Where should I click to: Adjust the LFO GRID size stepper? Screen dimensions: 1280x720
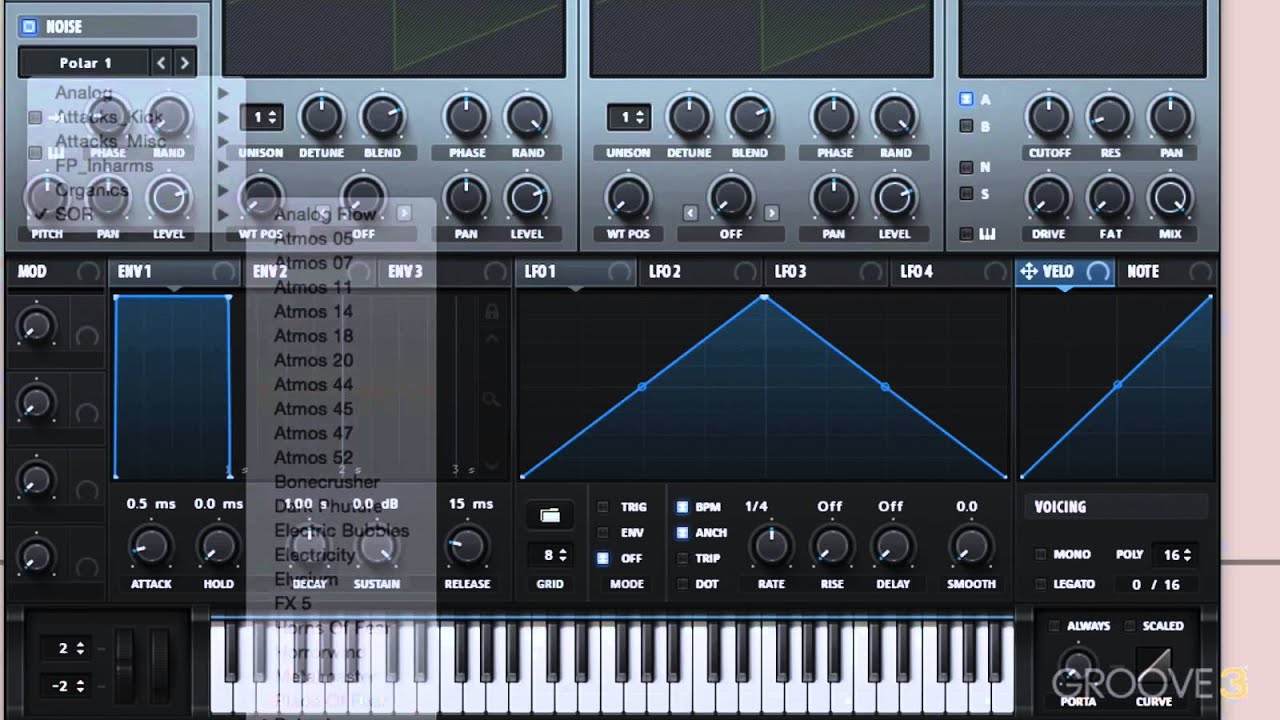(550, 555)
